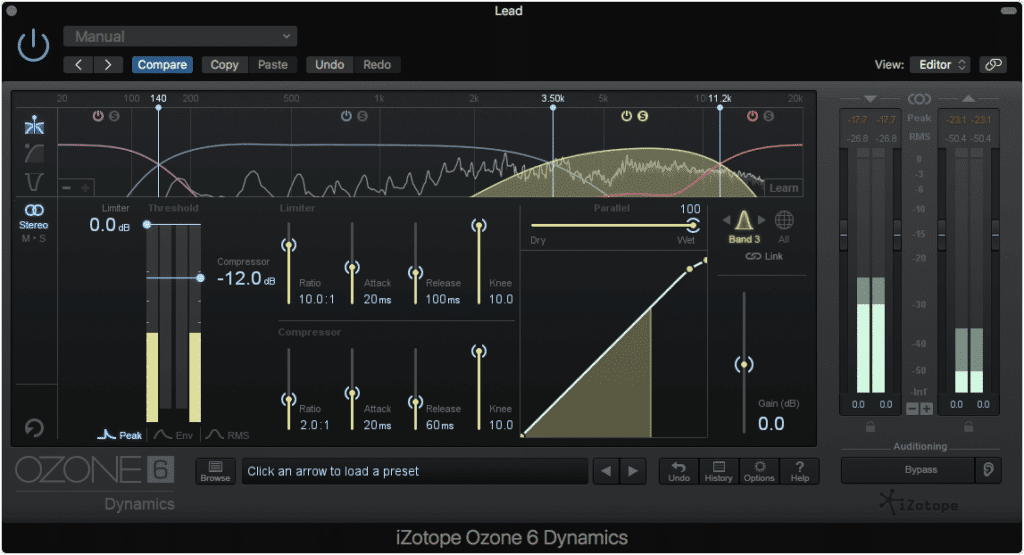Open the View Editor dropdown

(x=941, y=65)
